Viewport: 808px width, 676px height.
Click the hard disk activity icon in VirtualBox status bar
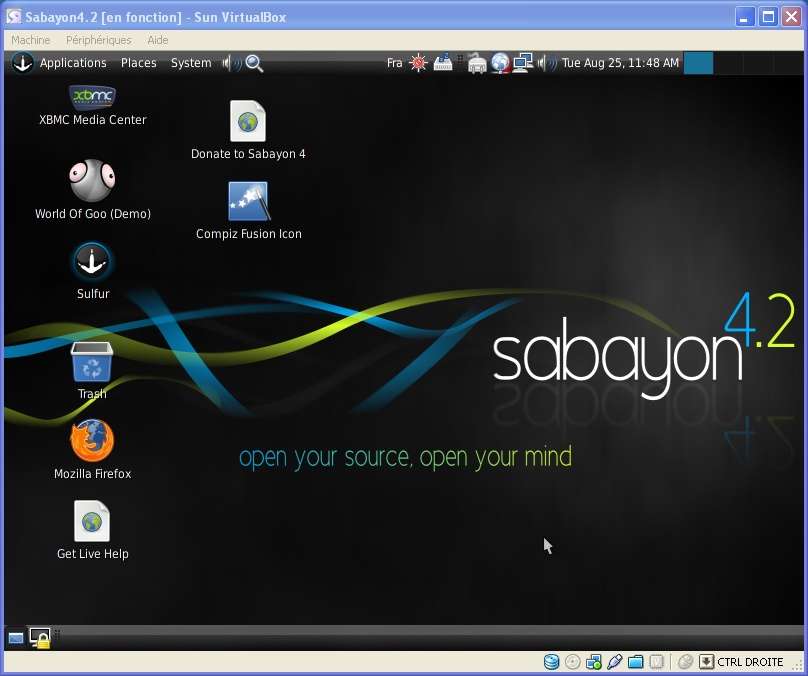pos(551,662)
